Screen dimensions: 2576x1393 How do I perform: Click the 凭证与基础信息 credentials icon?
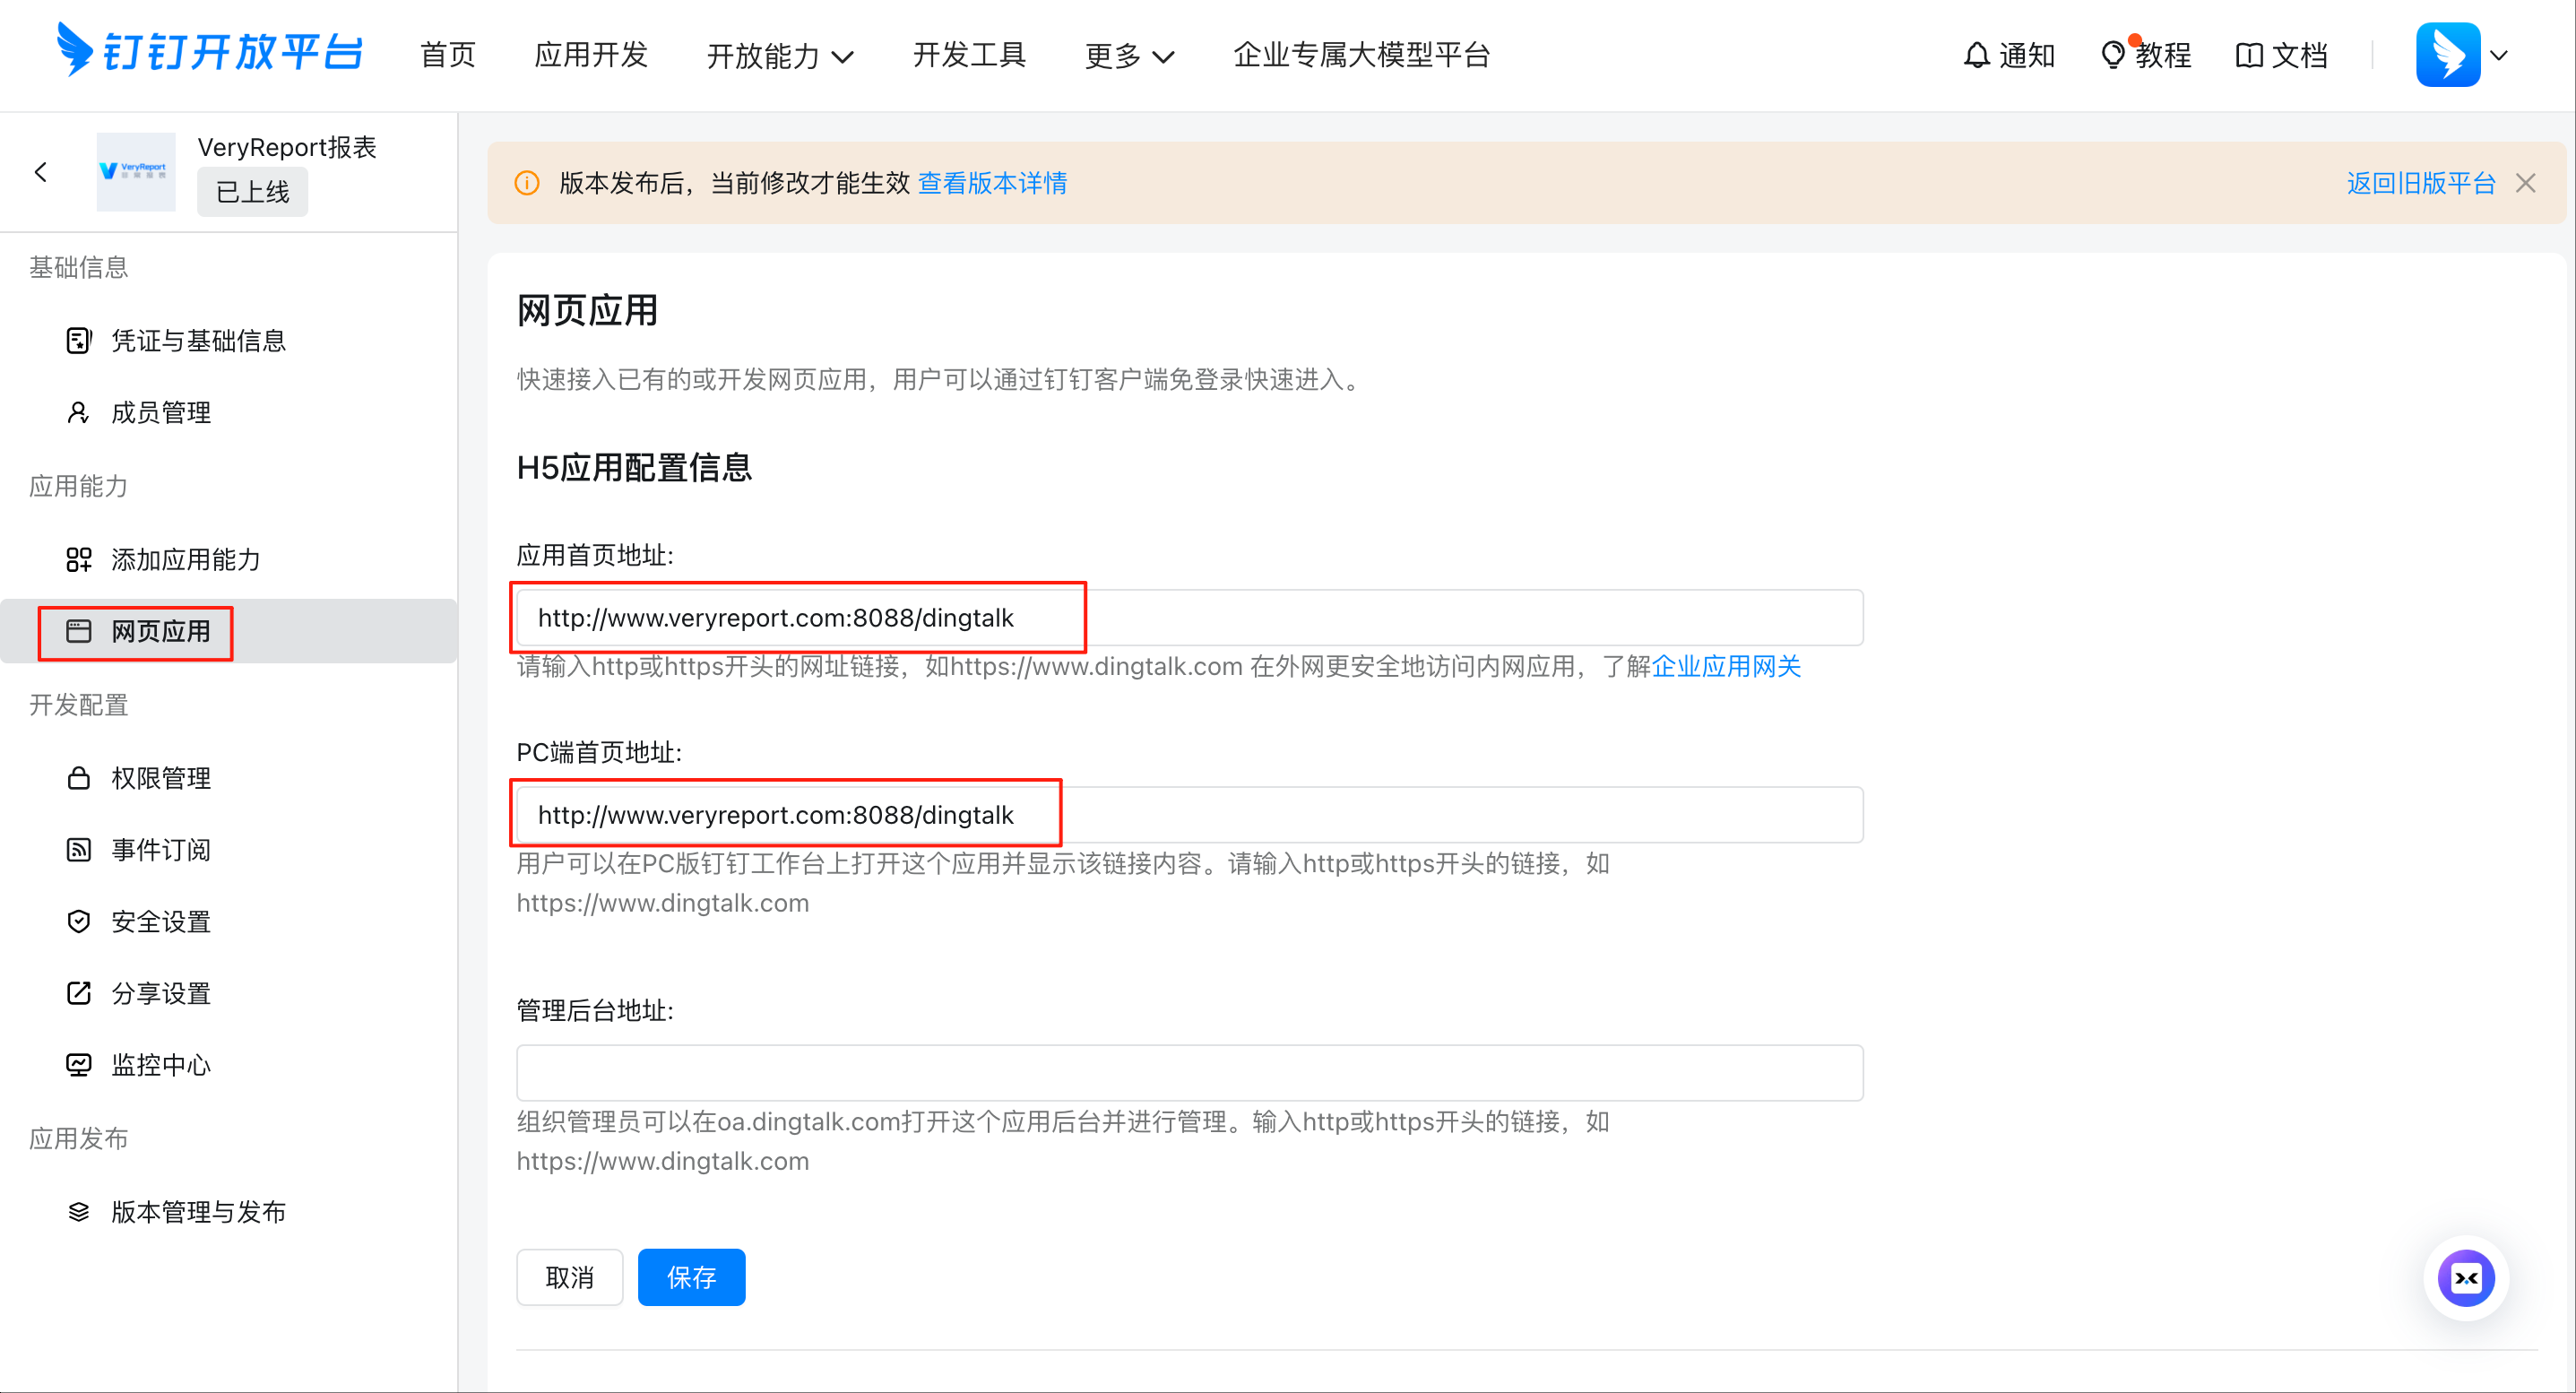pos(79,341)
